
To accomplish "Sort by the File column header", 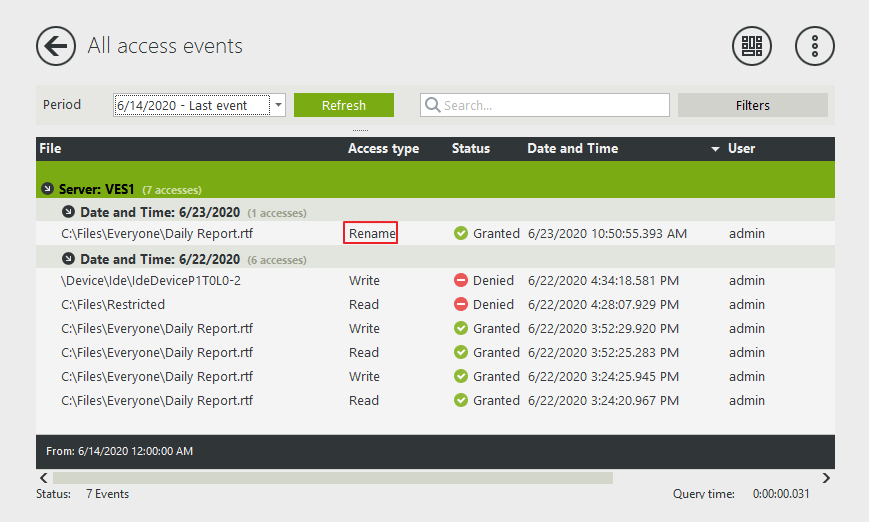I will tap(50, 149).
